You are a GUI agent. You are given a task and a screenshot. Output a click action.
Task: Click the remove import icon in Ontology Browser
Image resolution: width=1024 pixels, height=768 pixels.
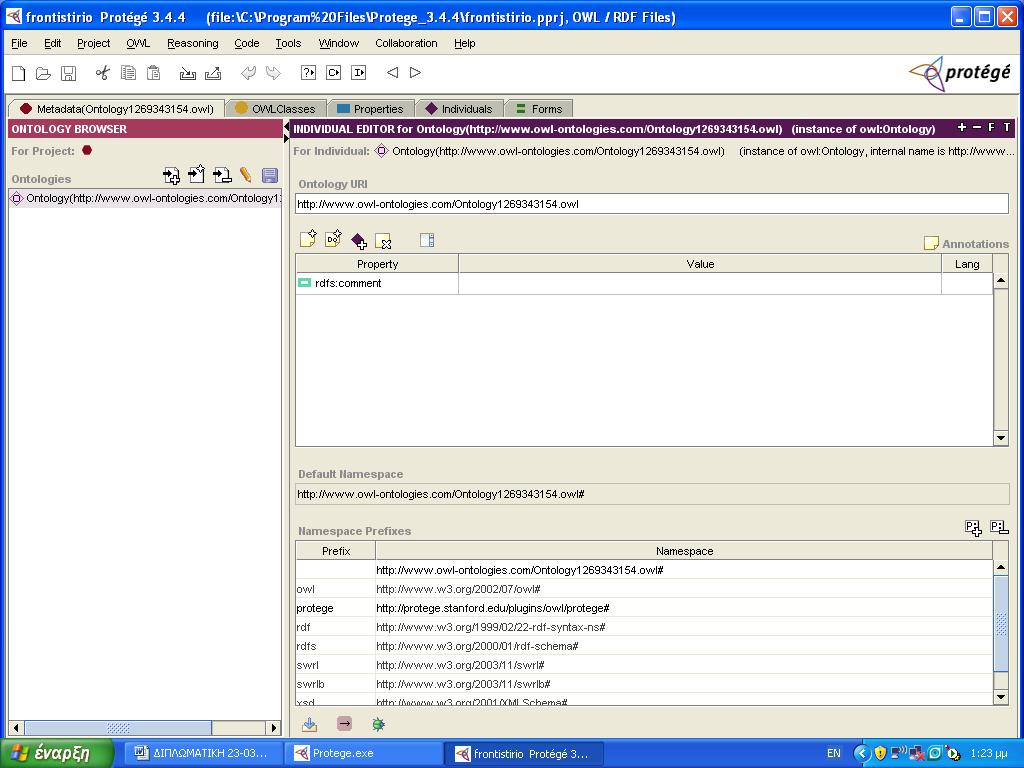(222, 175)
